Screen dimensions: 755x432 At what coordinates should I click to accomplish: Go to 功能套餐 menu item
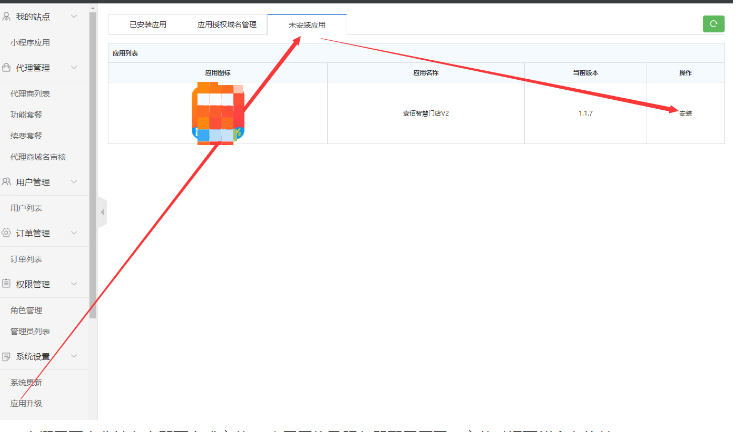(26, 115)
